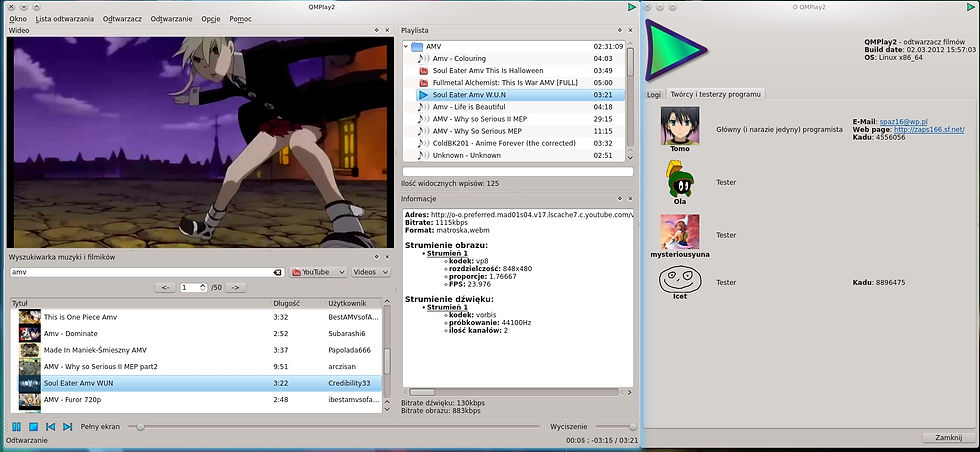
Task: Float the Wideo panel
Action: click(x=376, y=29)
